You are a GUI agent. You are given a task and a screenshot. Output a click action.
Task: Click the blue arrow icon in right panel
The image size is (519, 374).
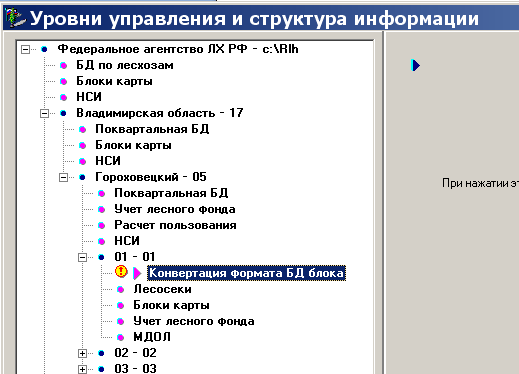(x=416, y=65)
